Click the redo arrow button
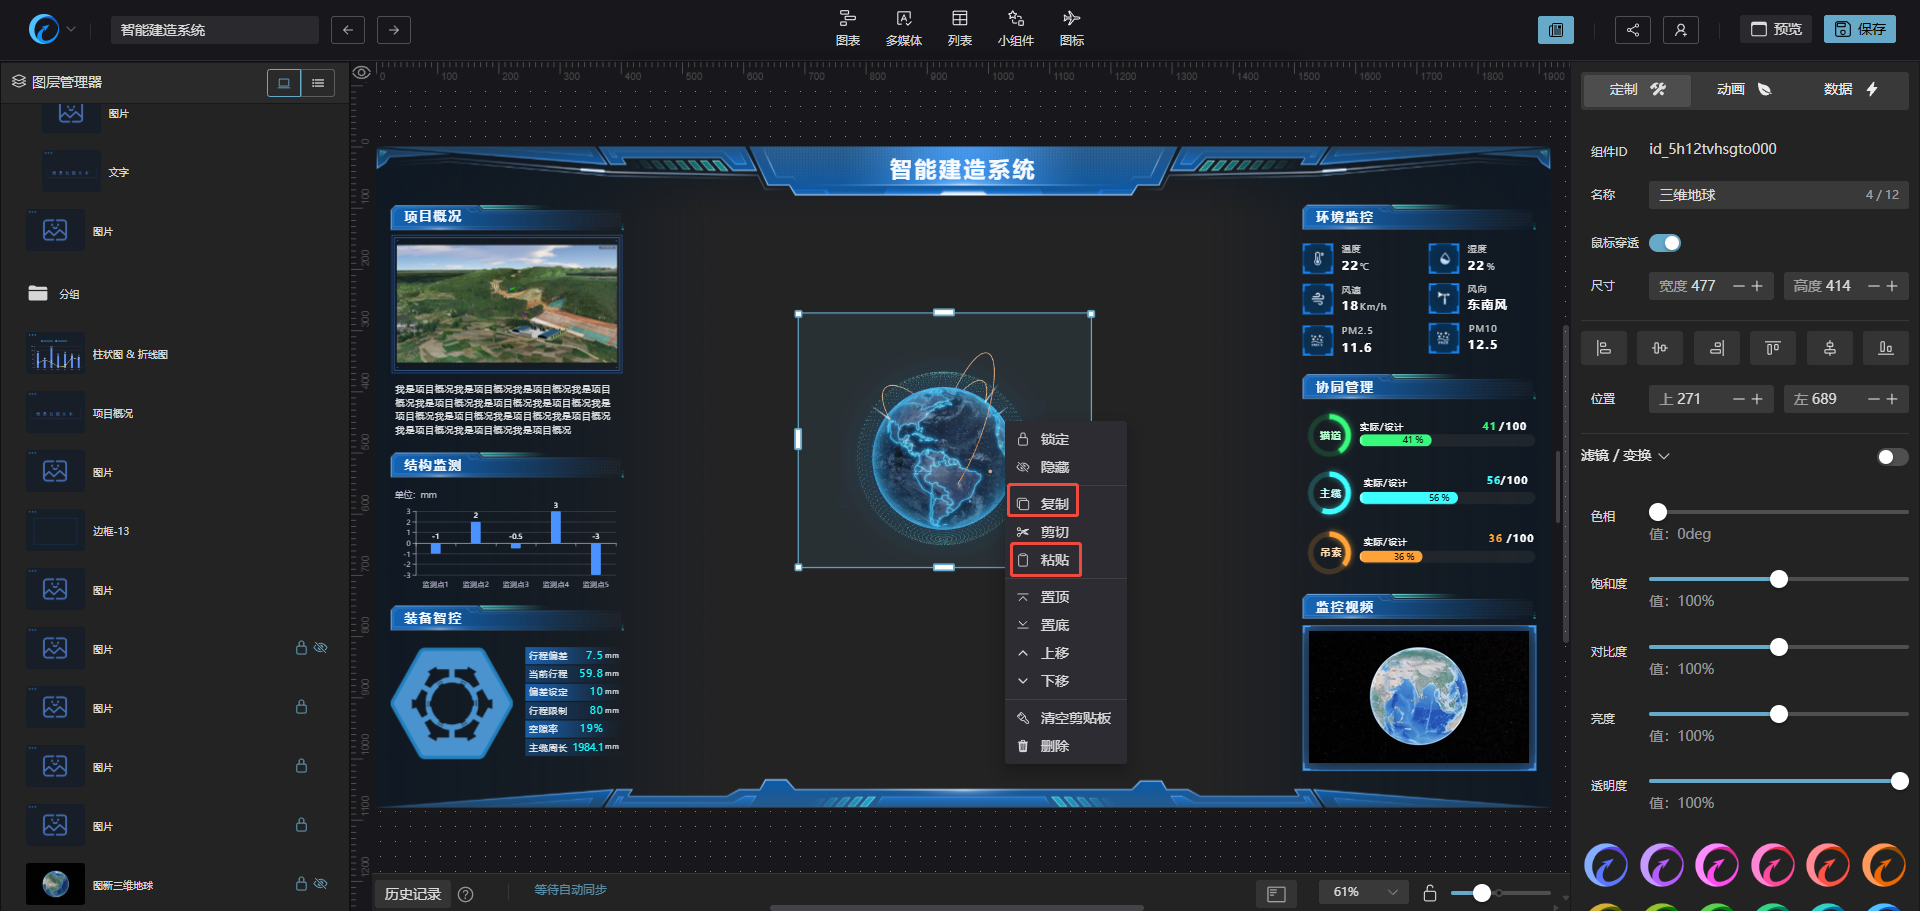Image resolution: width=1920 pixels, height=911 pixels. 394,30
